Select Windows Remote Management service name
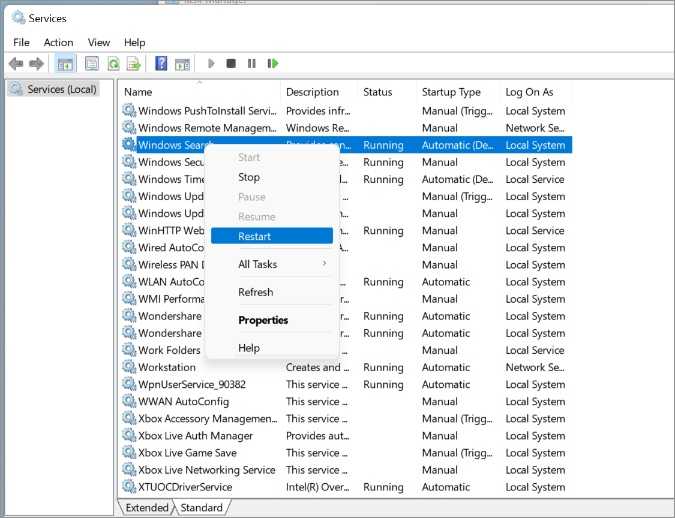The width and height of the screenshot is (675, 518). 207,128
